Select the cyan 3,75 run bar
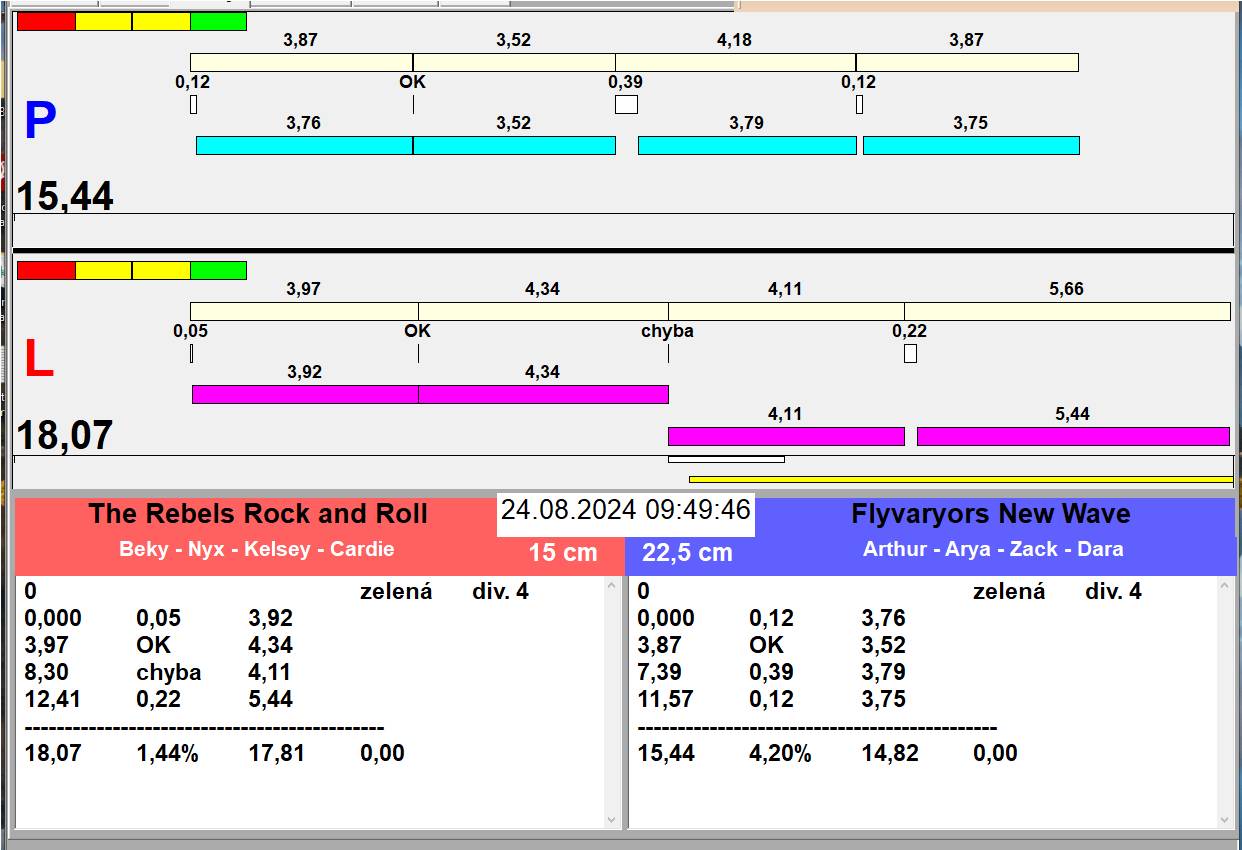Screen dimensions: 1242x850 [x=970, y=146]
